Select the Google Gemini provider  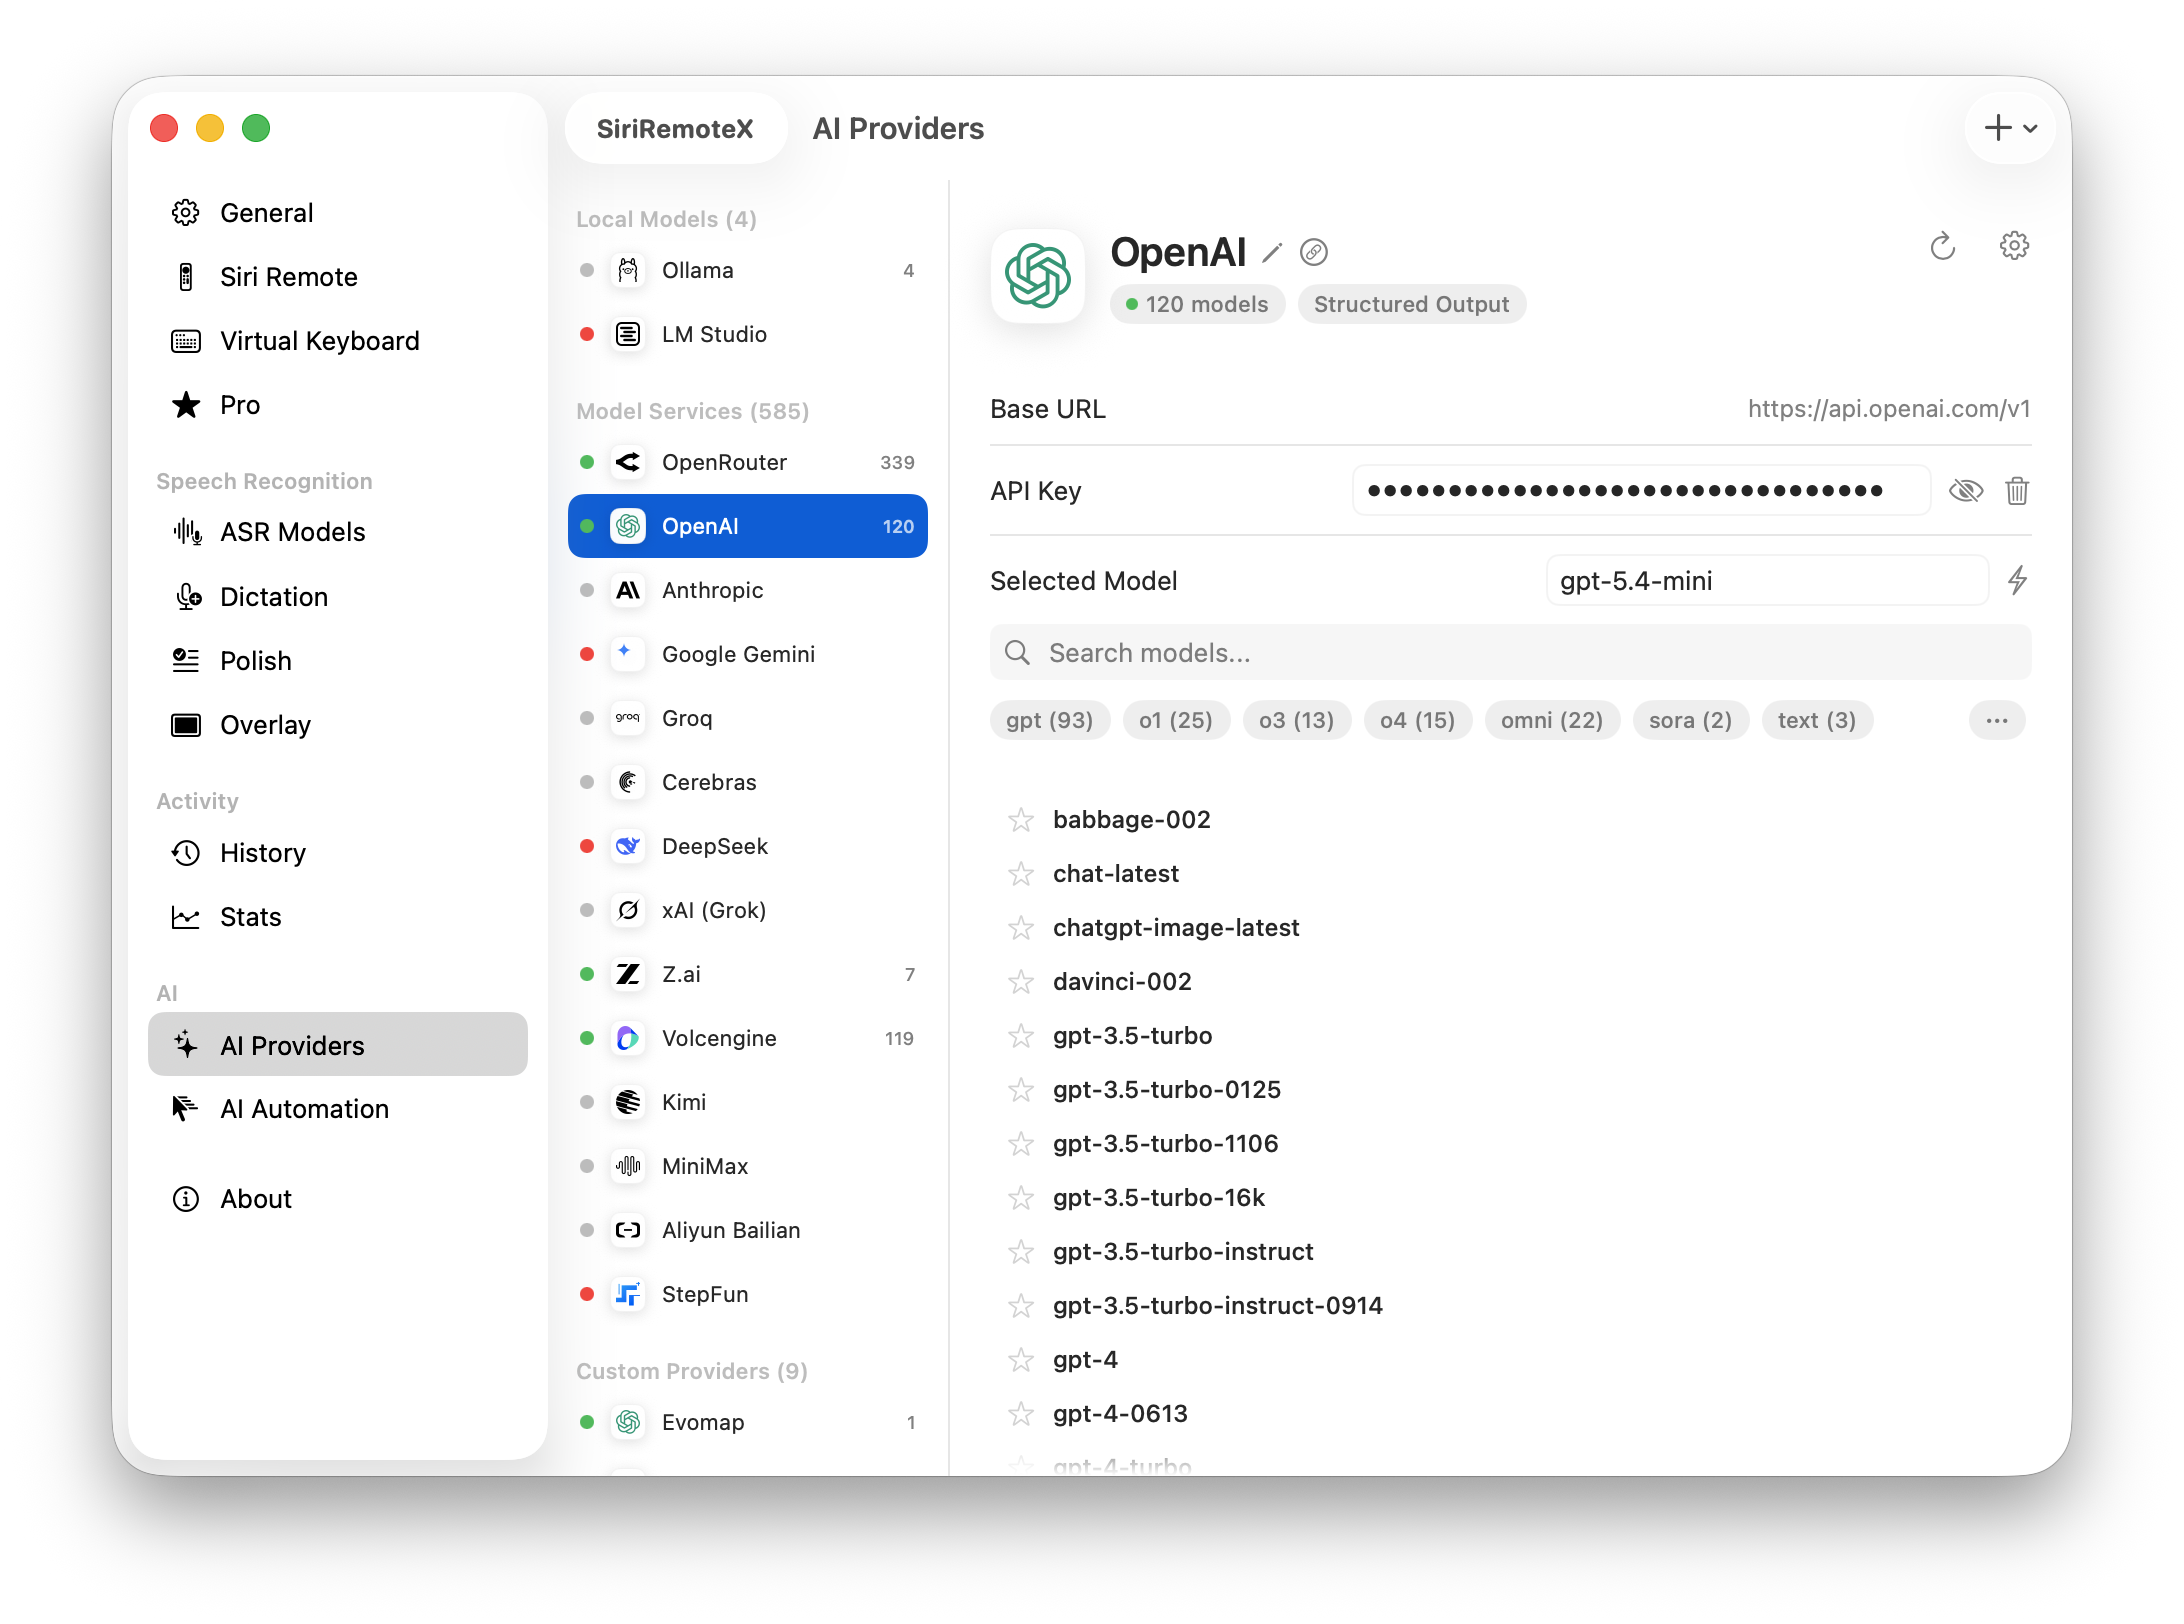[748, 654]
